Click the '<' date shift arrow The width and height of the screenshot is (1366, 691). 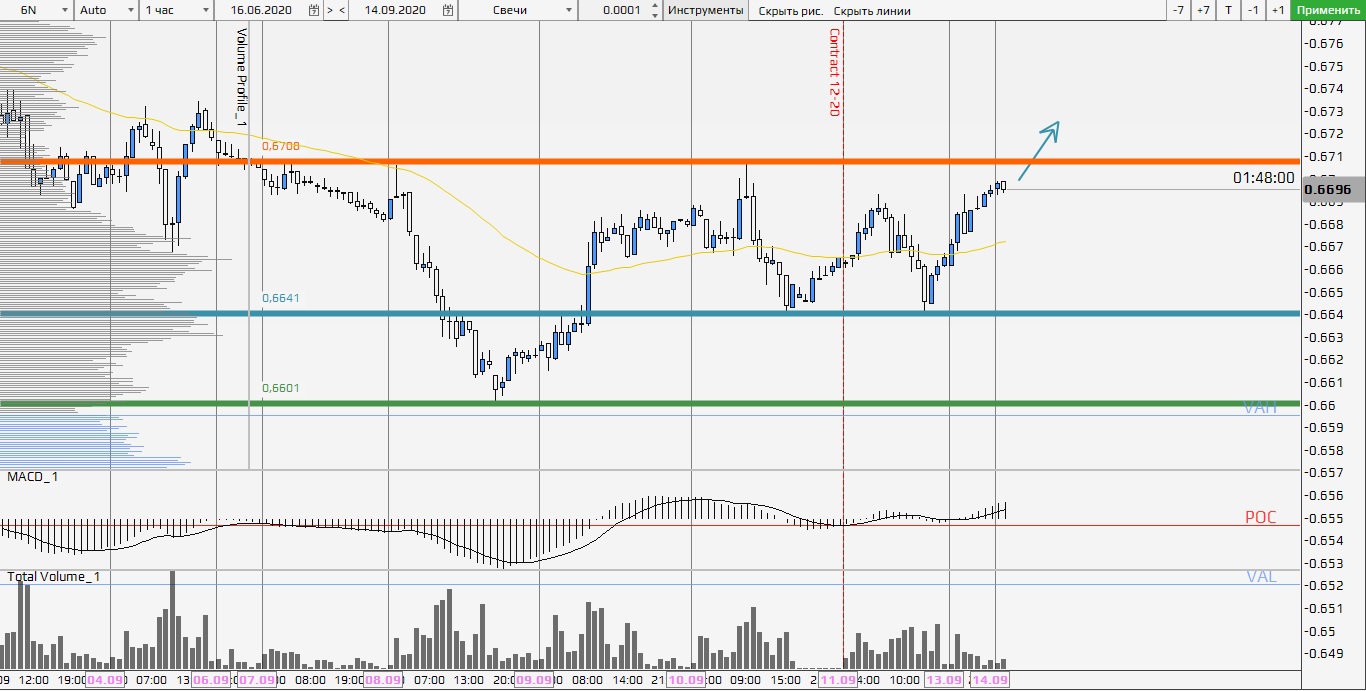[343, 10]
